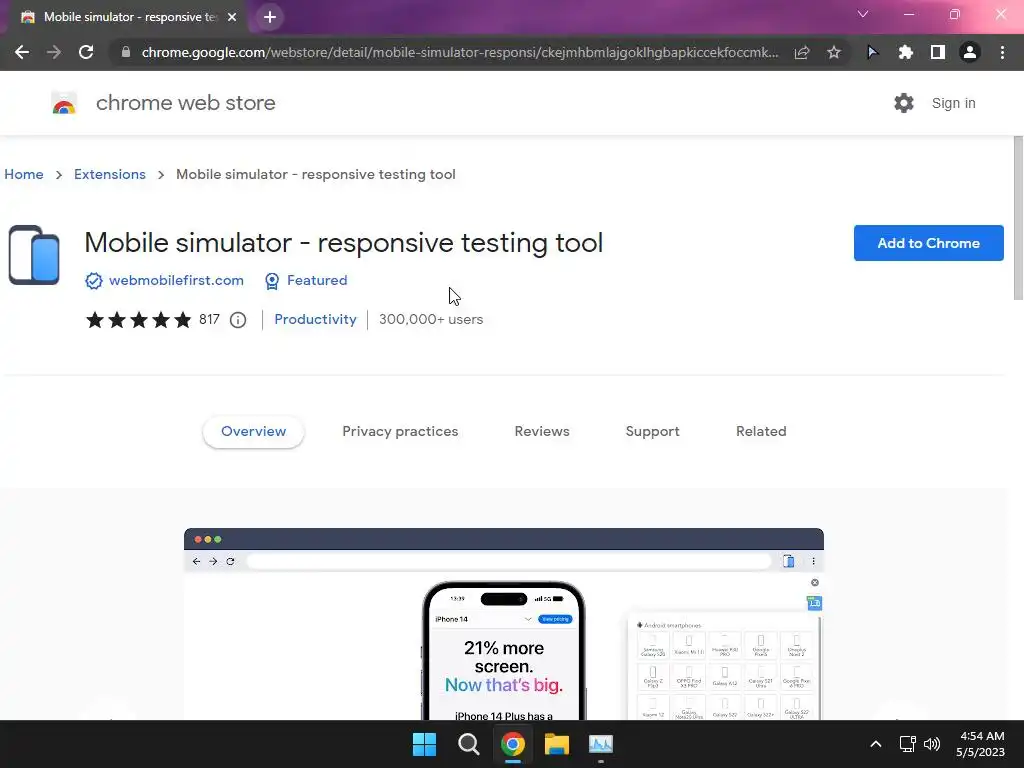Click the Chrome Web Store logo
1024x768 pixels.
tap(64, 103)
